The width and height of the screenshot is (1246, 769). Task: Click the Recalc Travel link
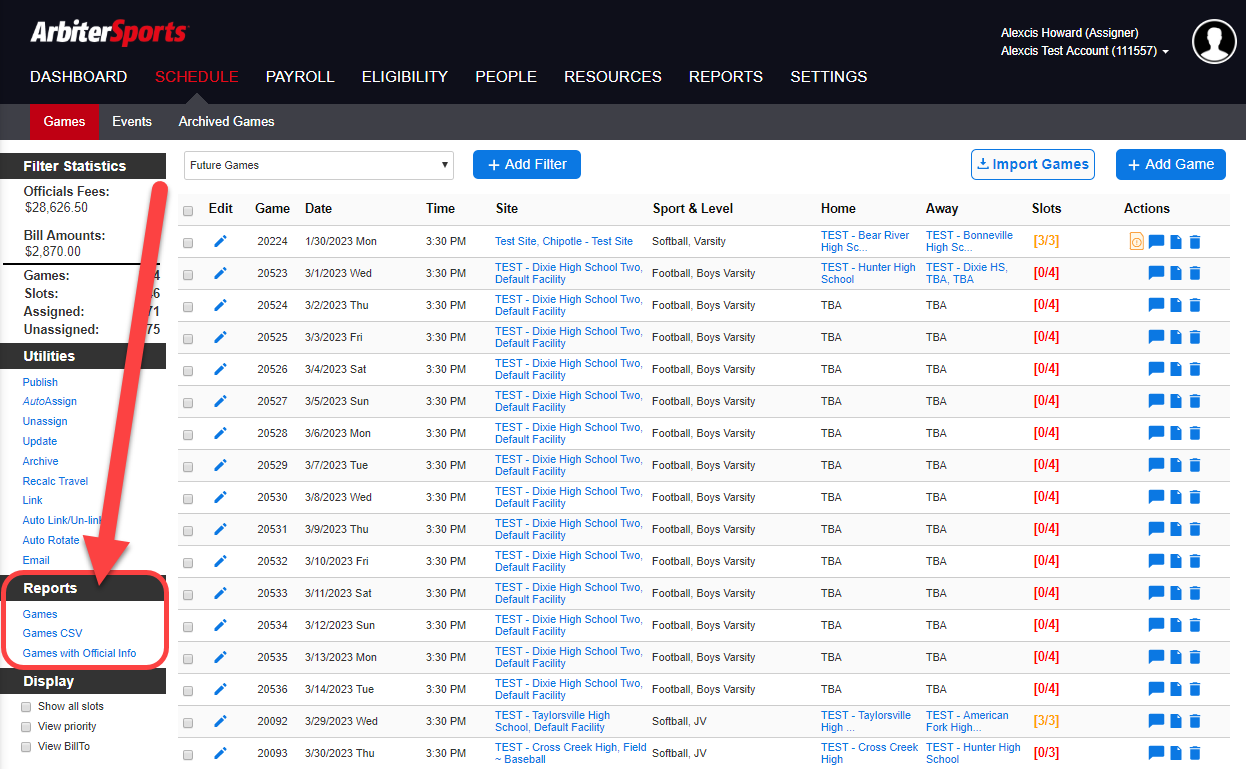(56, 481)
